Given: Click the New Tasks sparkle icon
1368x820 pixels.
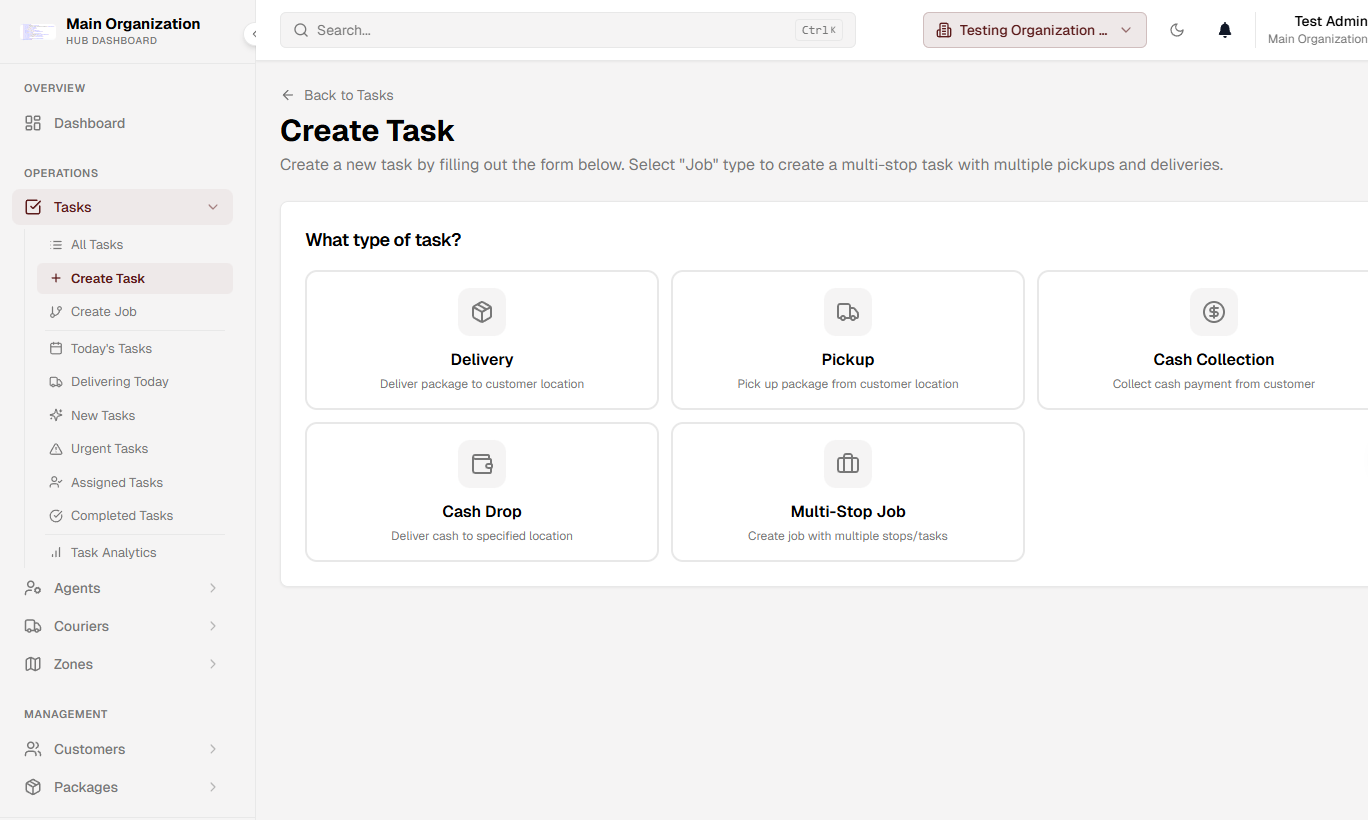Looking at the screenshot, I should [x=56, y=416].
